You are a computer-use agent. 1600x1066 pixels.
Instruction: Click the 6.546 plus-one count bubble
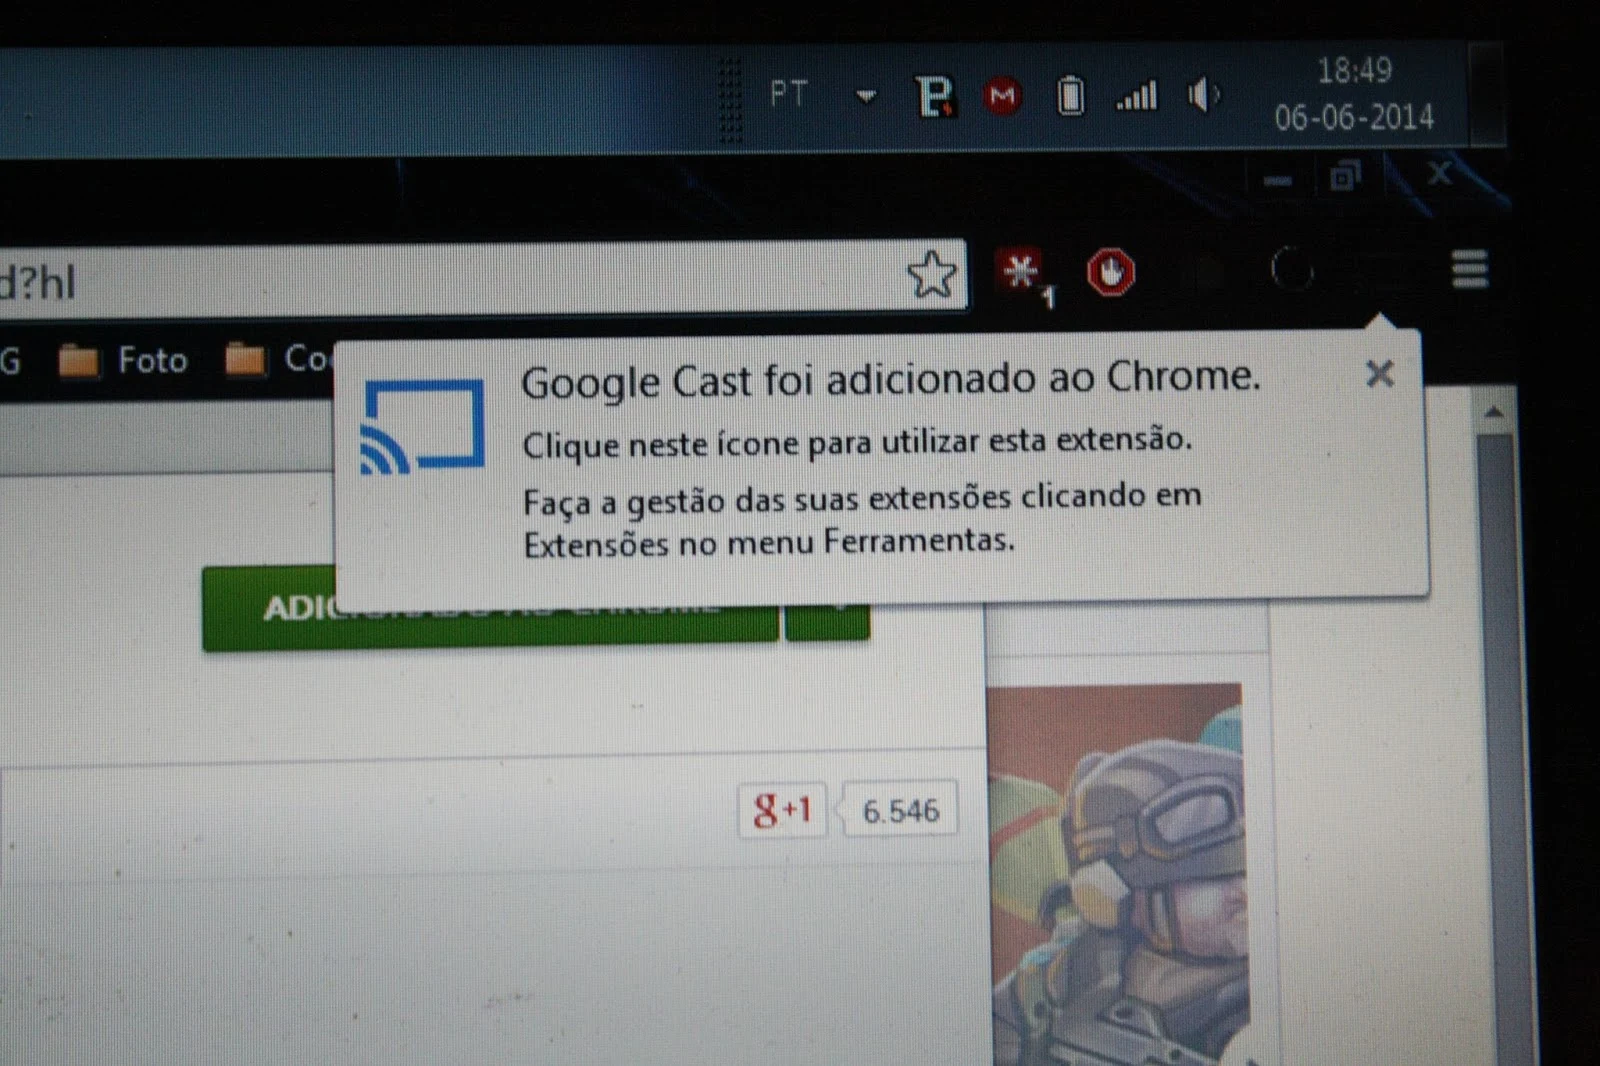pyautogui.click(x=900, y=809)
